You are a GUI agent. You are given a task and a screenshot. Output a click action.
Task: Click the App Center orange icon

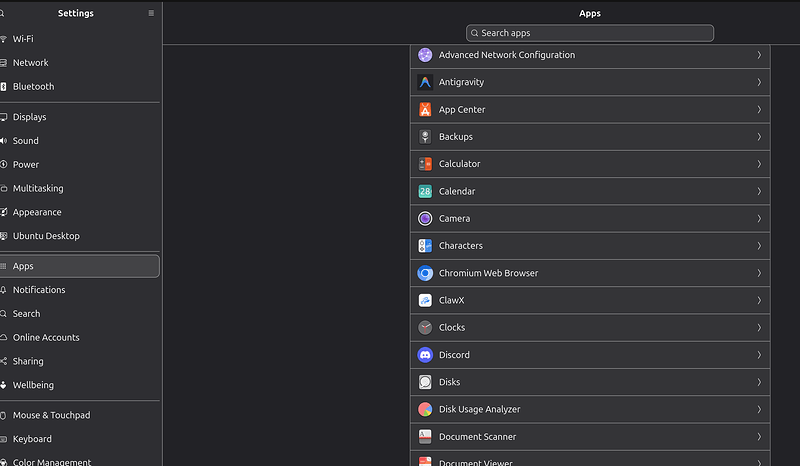pos(425,109)
